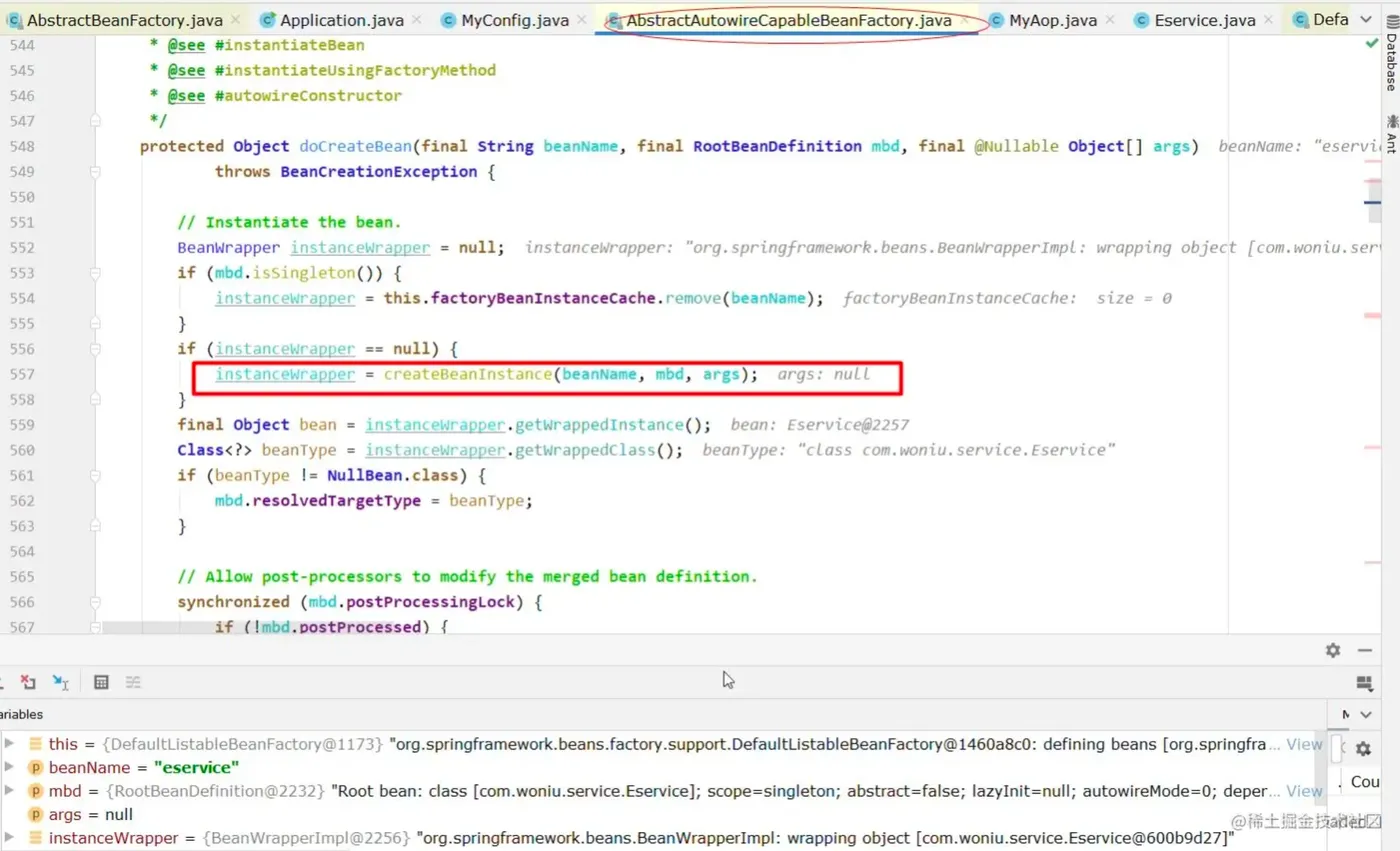Click postProcessingLock on line 566

[x=430, y=602]
